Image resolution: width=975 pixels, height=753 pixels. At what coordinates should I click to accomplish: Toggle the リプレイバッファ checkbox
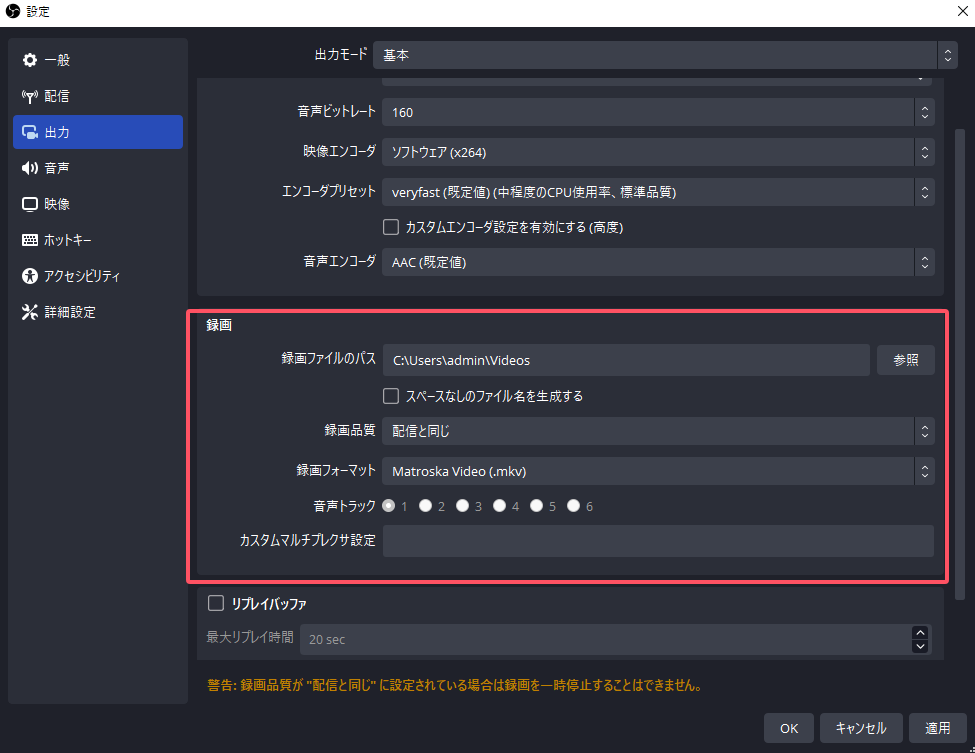point(215,603)
